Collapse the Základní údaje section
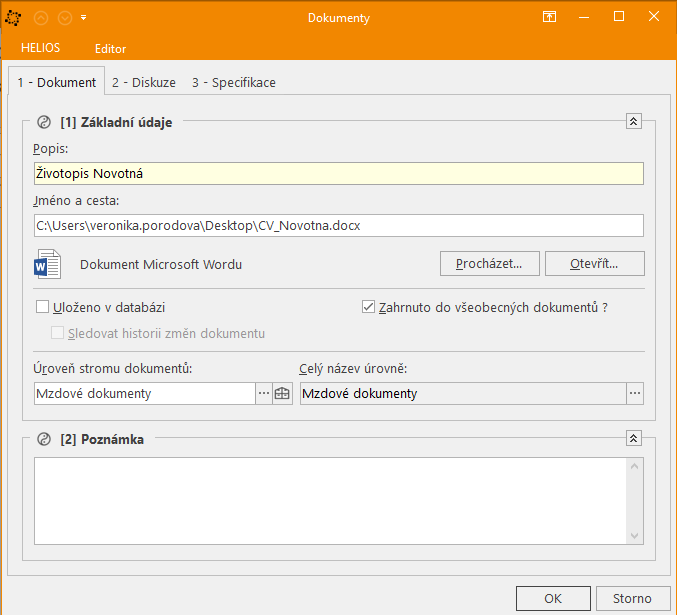The image size is (677, 615). click(633, 122)
